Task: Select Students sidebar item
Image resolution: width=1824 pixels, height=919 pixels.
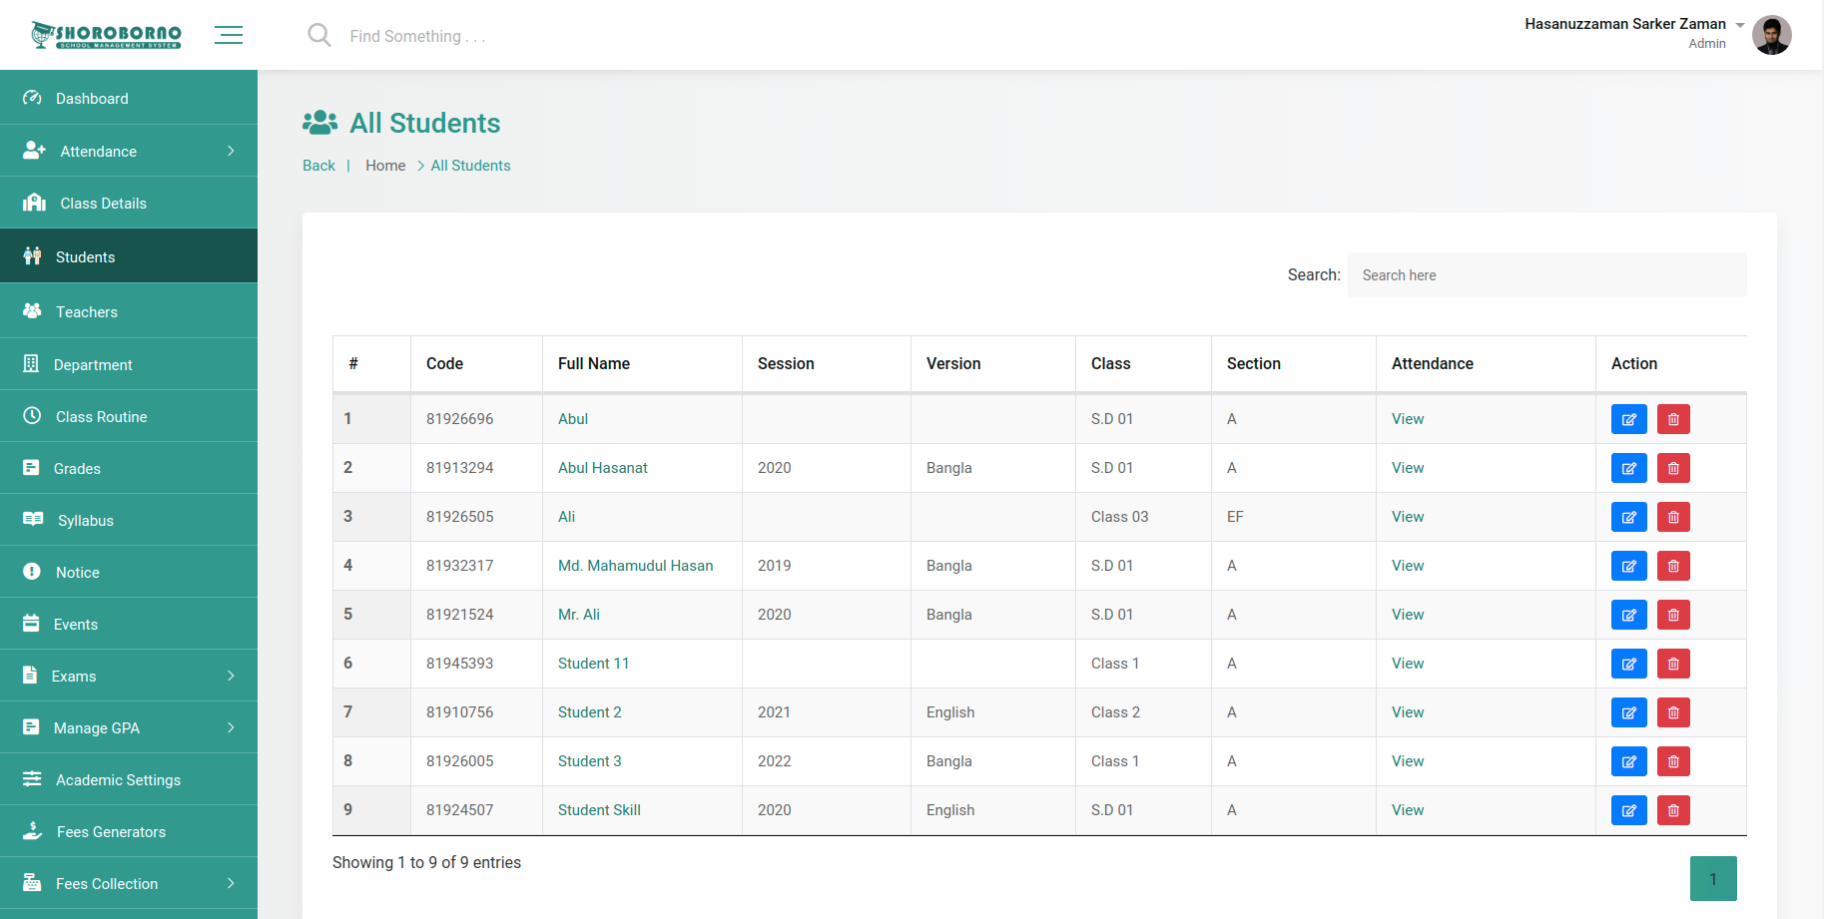Action: point(128,257)
